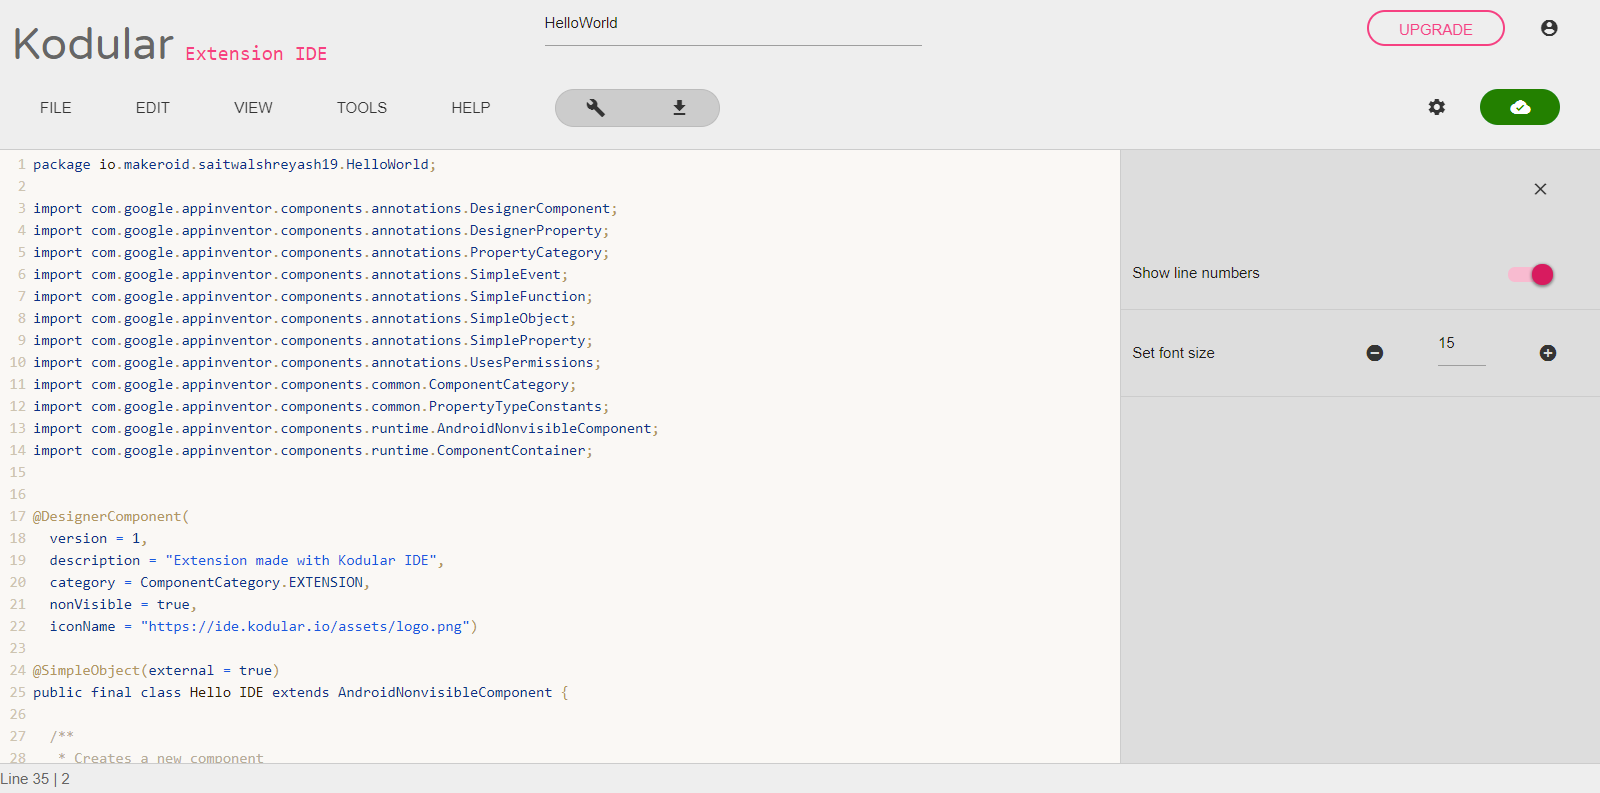This screenshot has height=793, width=1600.
Task: Open the user account icon
Action: click(1549, 28)
